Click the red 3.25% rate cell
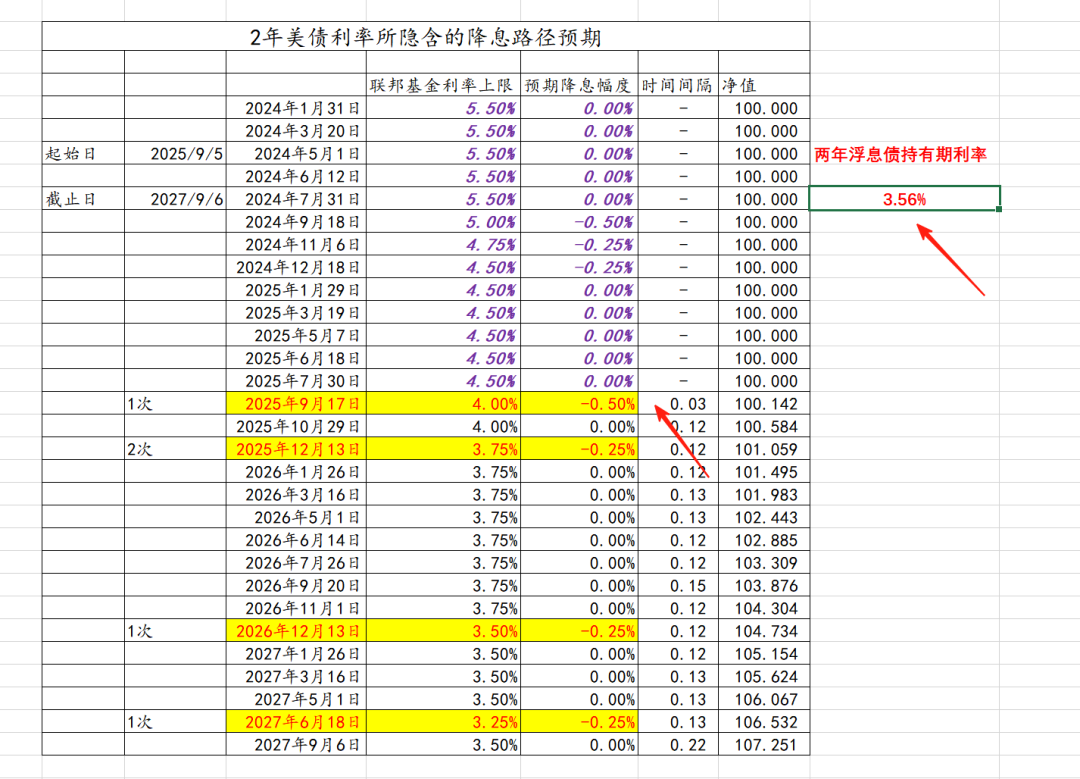 (x=443, y=722)
